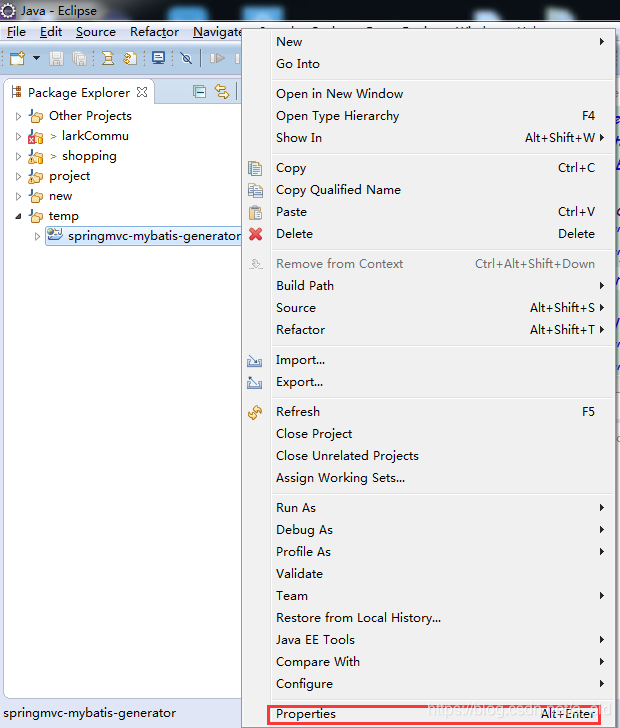The width and height of the screenshot is (620, 728).
Task: Expand the shopping tree node
Action: point(18,156)
